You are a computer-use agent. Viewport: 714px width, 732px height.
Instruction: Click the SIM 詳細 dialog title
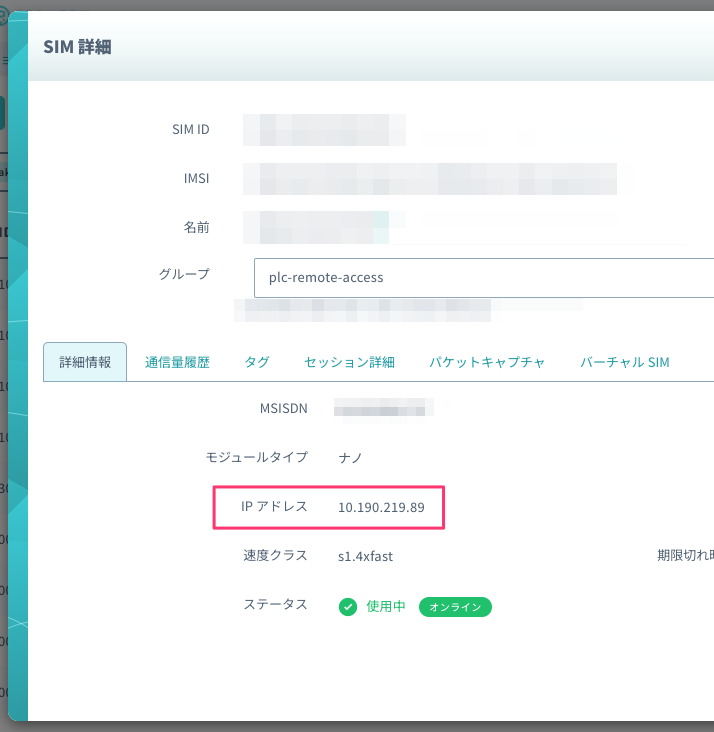click(x=77, y=47)
